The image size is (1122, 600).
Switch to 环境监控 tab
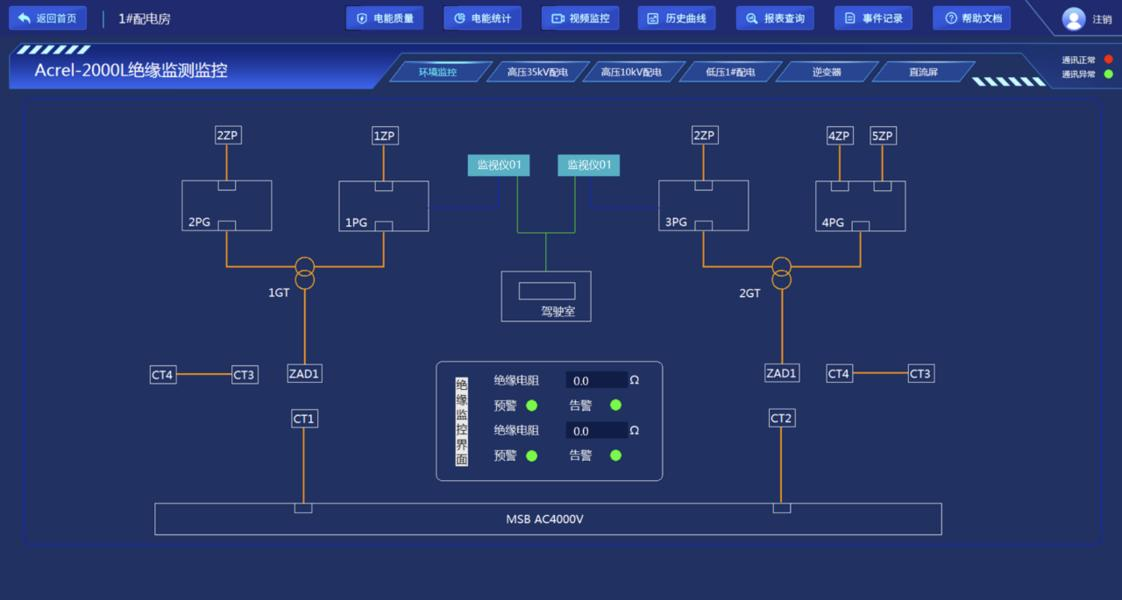(x=438, y=72)
